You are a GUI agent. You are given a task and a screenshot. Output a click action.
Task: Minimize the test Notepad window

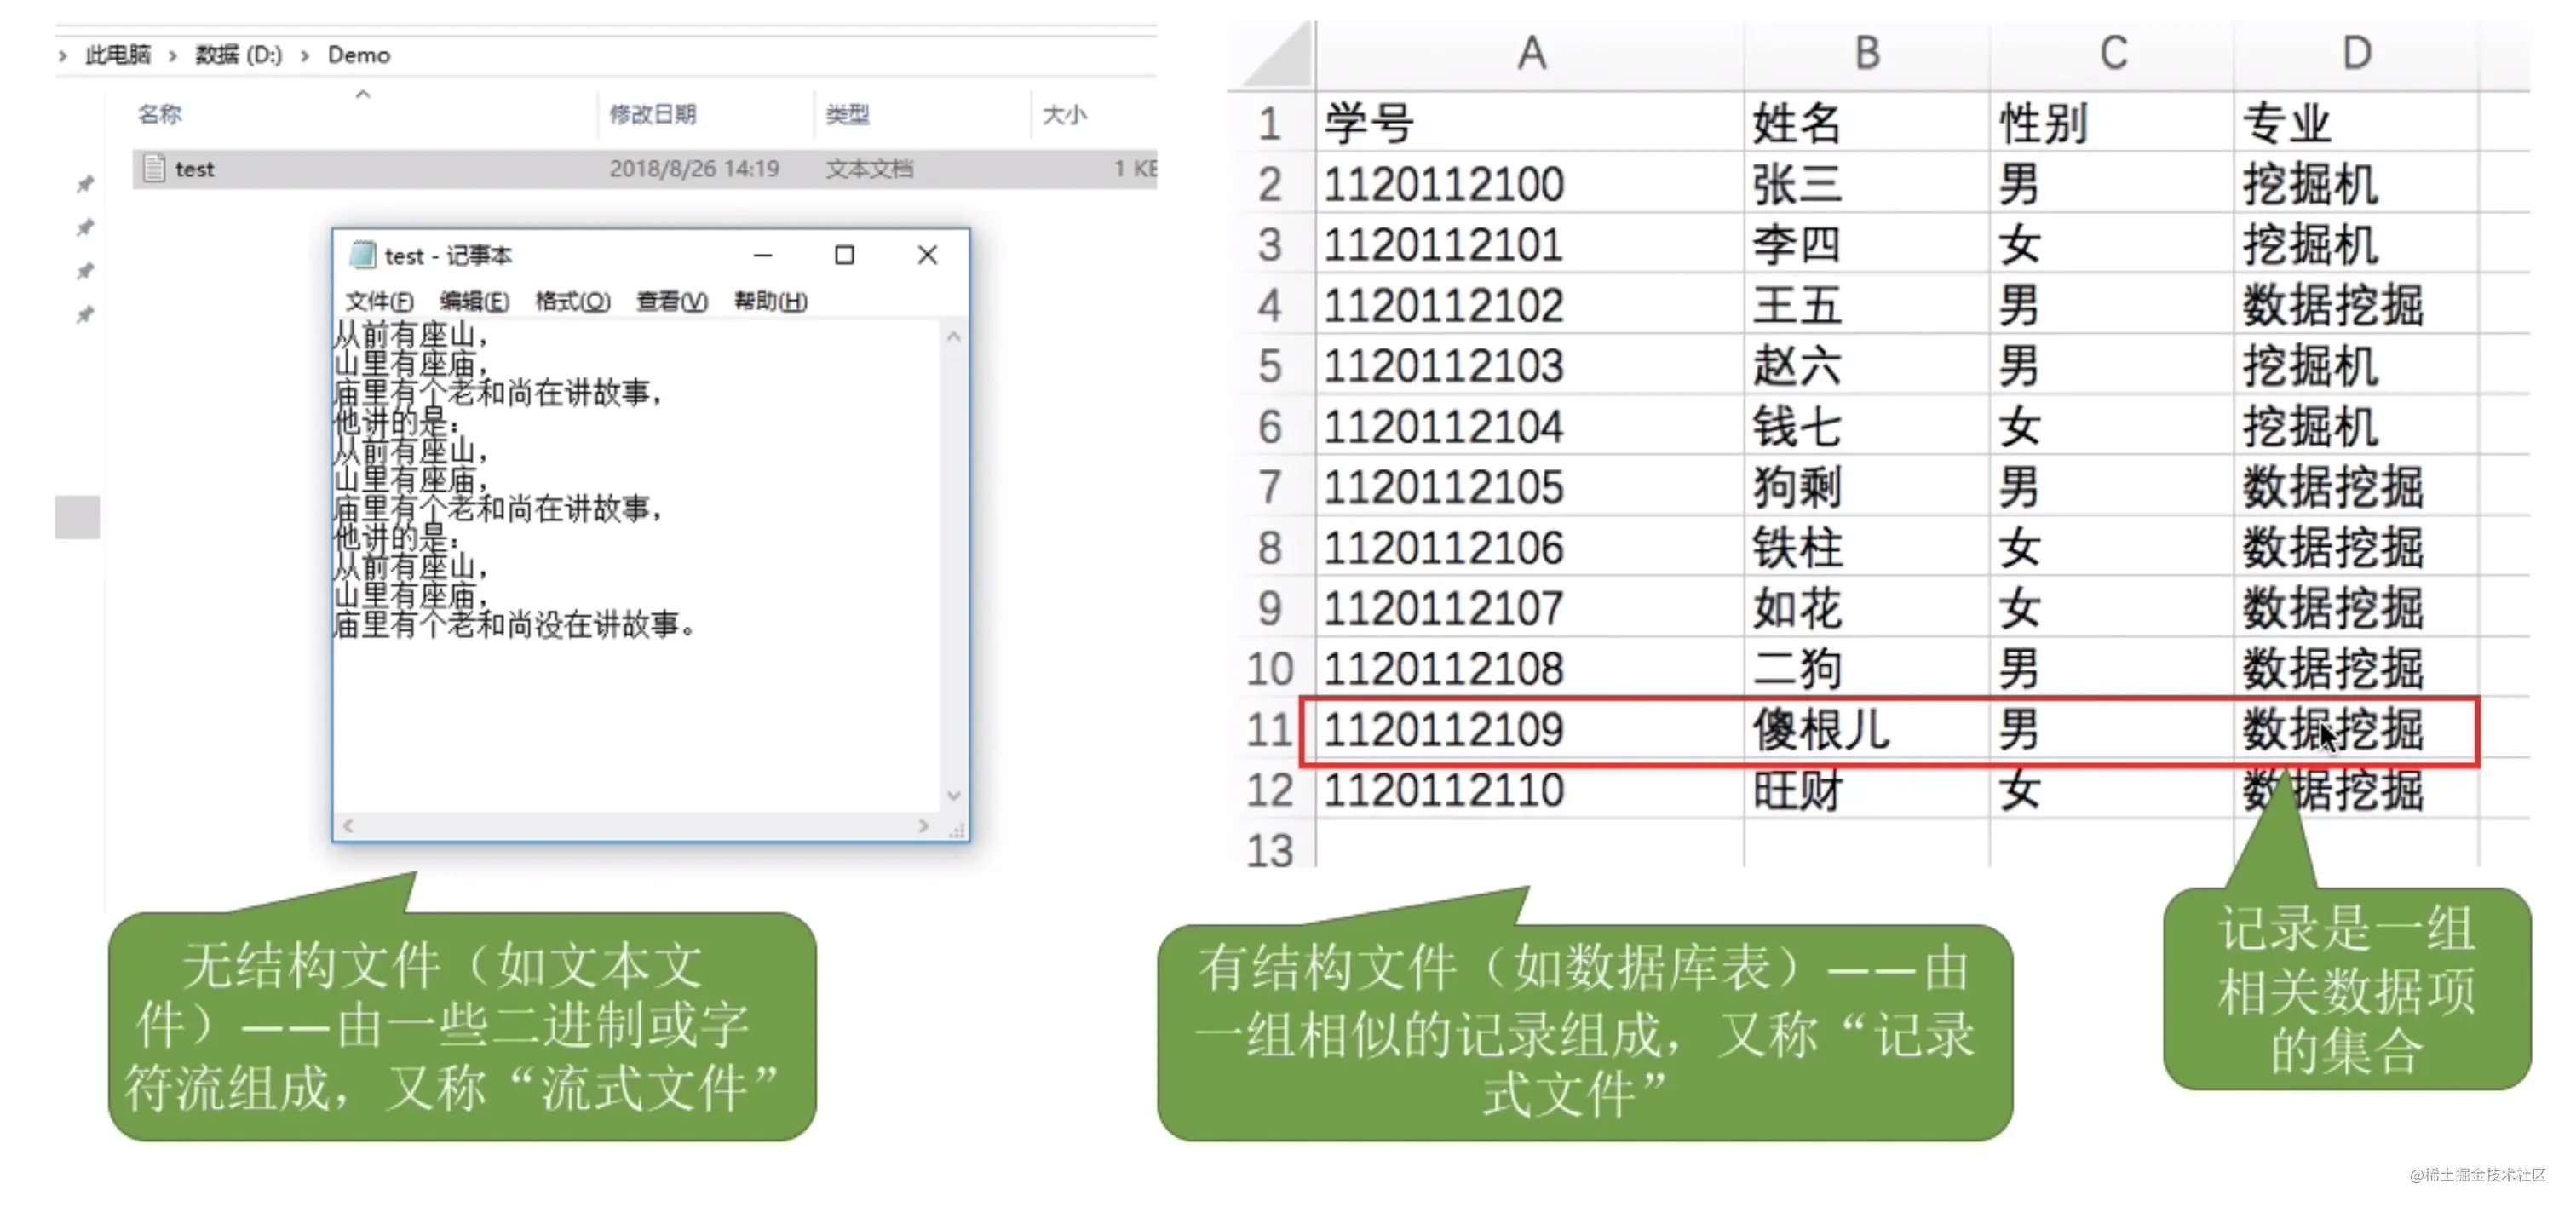[763, 255]
